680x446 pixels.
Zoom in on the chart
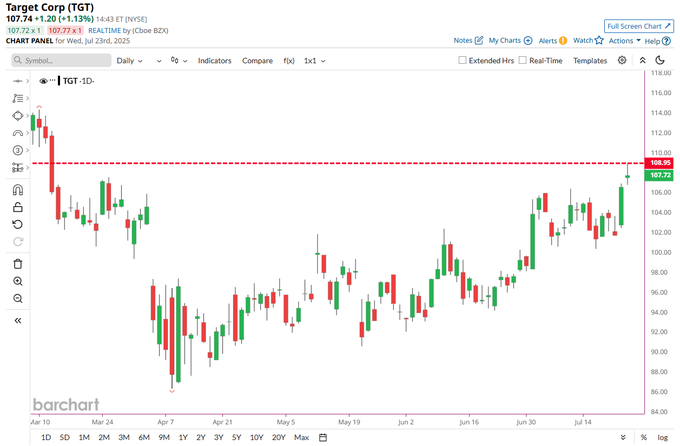[x=18, y=281]
